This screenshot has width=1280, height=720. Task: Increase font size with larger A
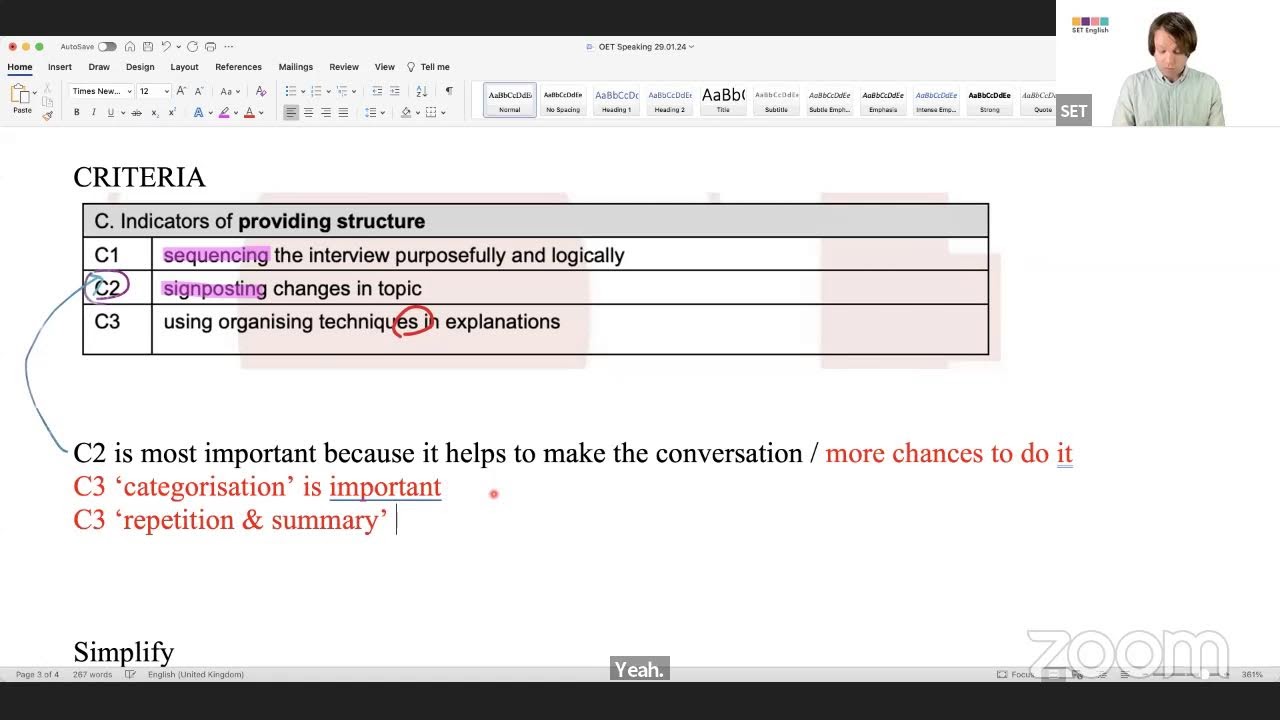pos(182,91)
